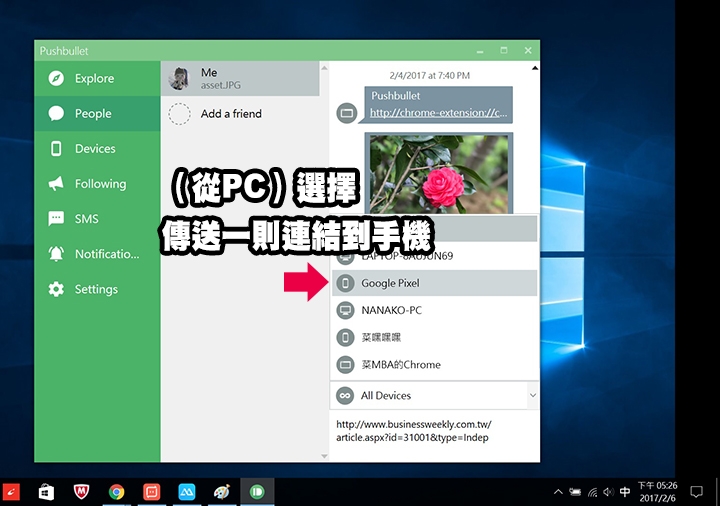The height and width of the screenshot is (506, 720).
Task: Choose the LAPTOP device in list
Action: tap(434, 256)
